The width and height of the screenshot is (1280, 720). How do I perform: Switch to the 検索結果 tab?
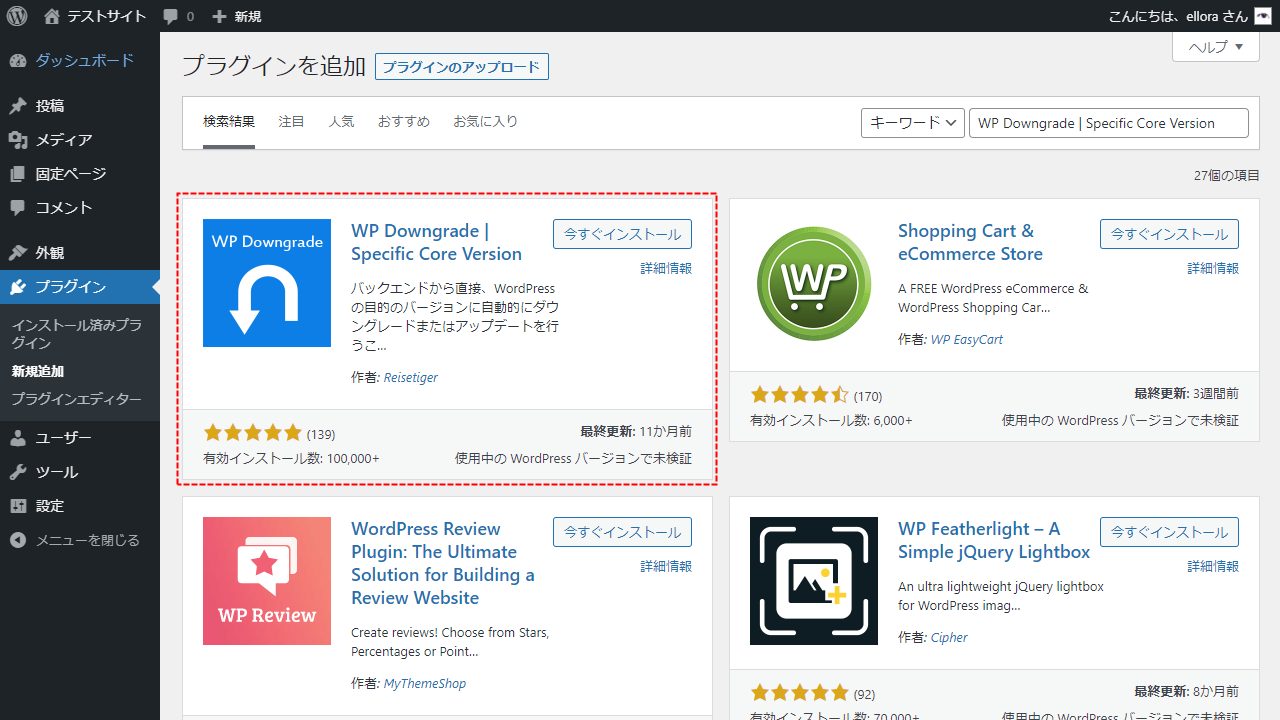(x=229, y=122)
